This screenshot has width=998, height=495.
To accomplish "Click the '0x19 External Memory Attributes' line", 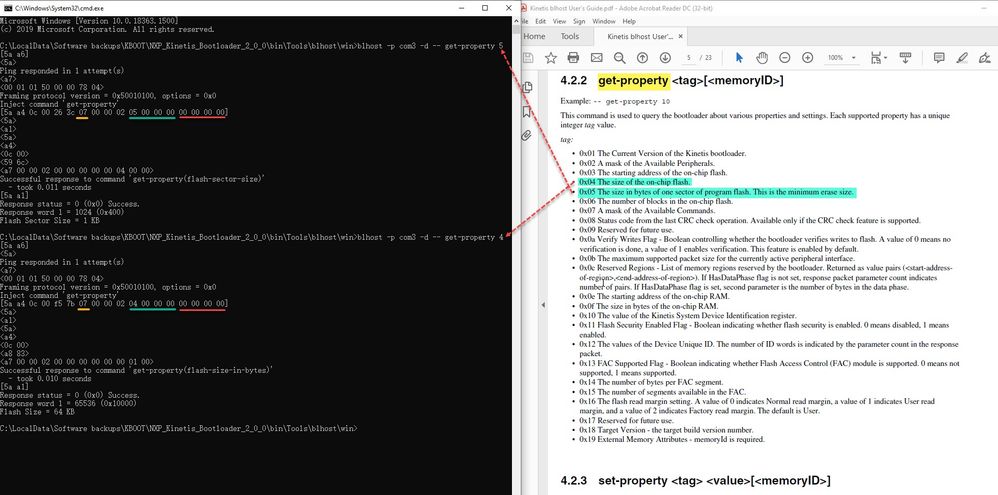I will (671, 440).
